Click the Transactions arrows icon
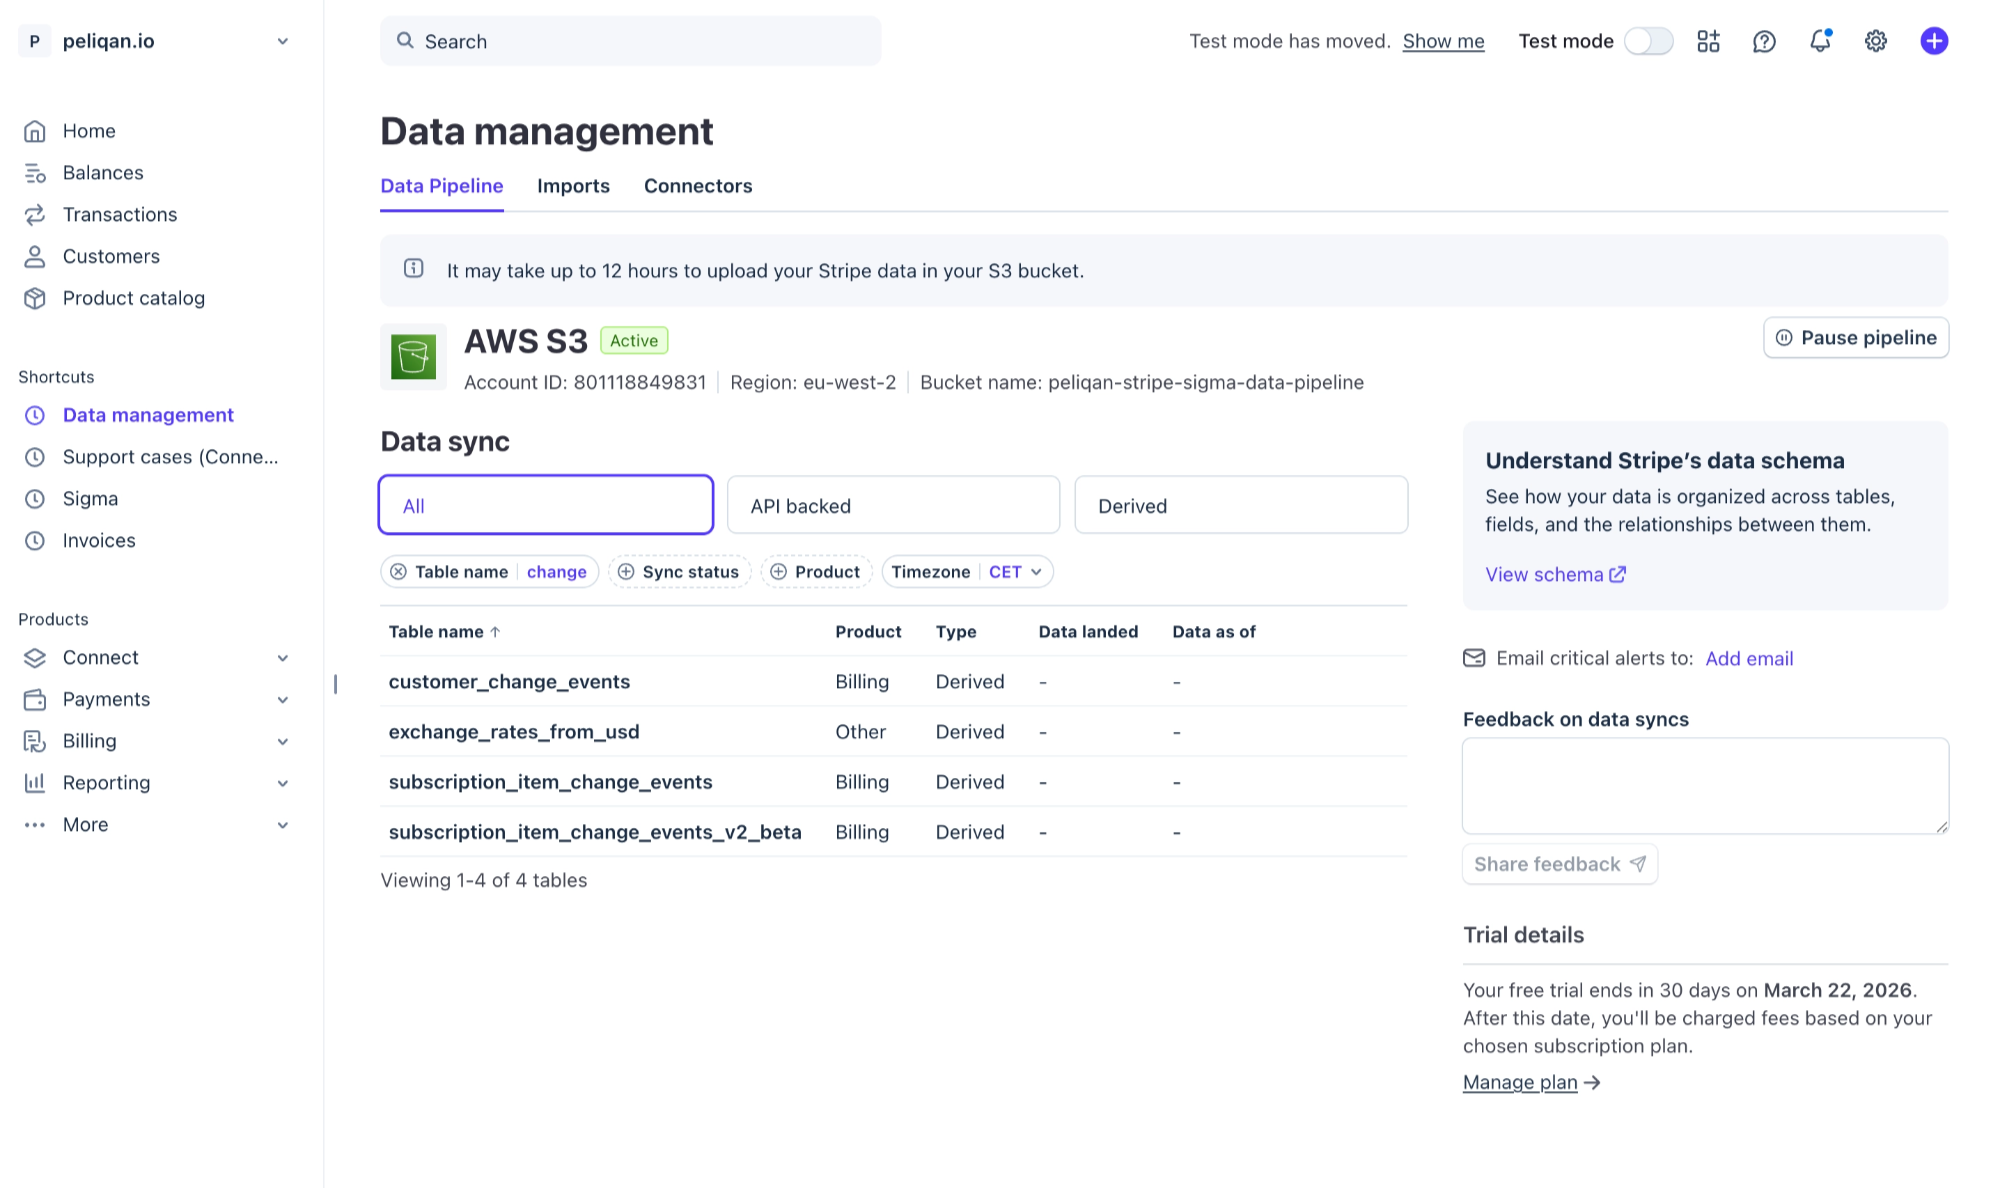2000x1188 pixels. (35, 215)
